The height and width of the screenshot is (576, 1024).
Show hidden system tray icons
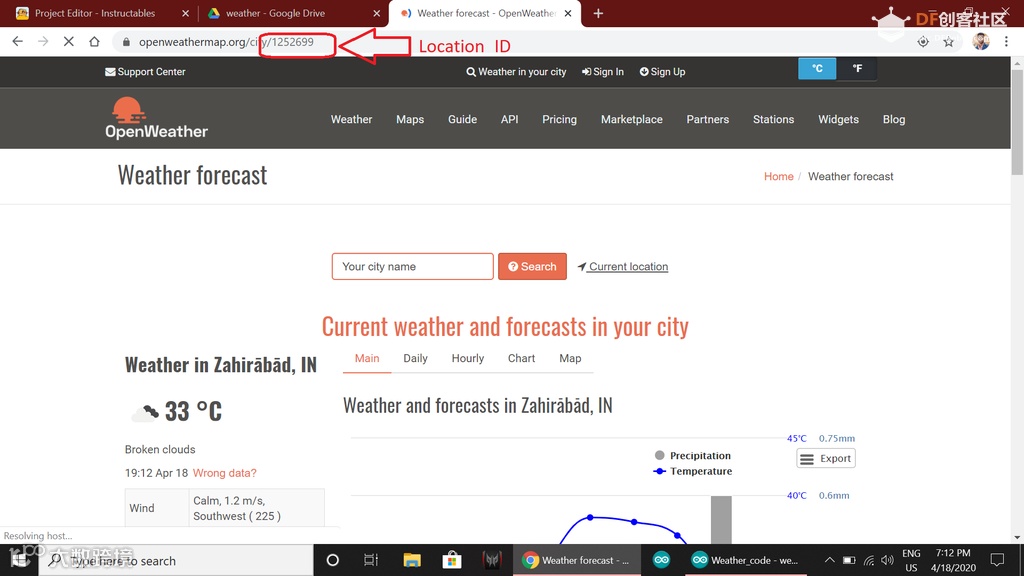[x=829, y=560]
